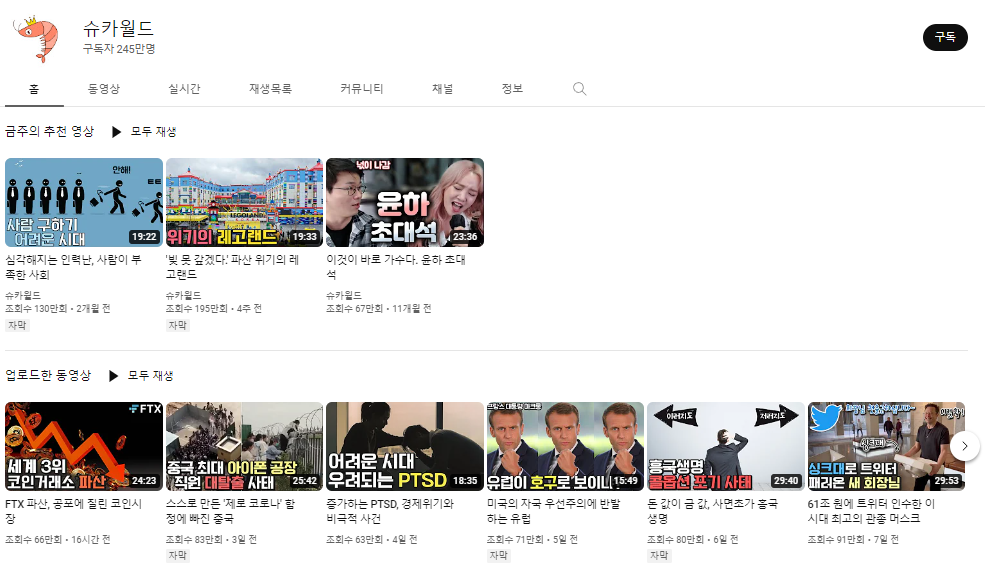Viewport: 985px width, 575px height.
Task: Click 슈카월드 channel name under 윤하 video
Action: 344,295
